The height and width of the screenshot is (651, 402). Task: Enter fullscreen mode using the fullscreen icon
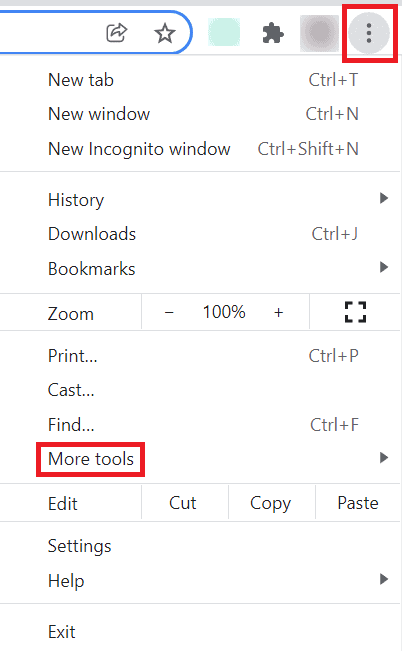click(x=355, y=312)
